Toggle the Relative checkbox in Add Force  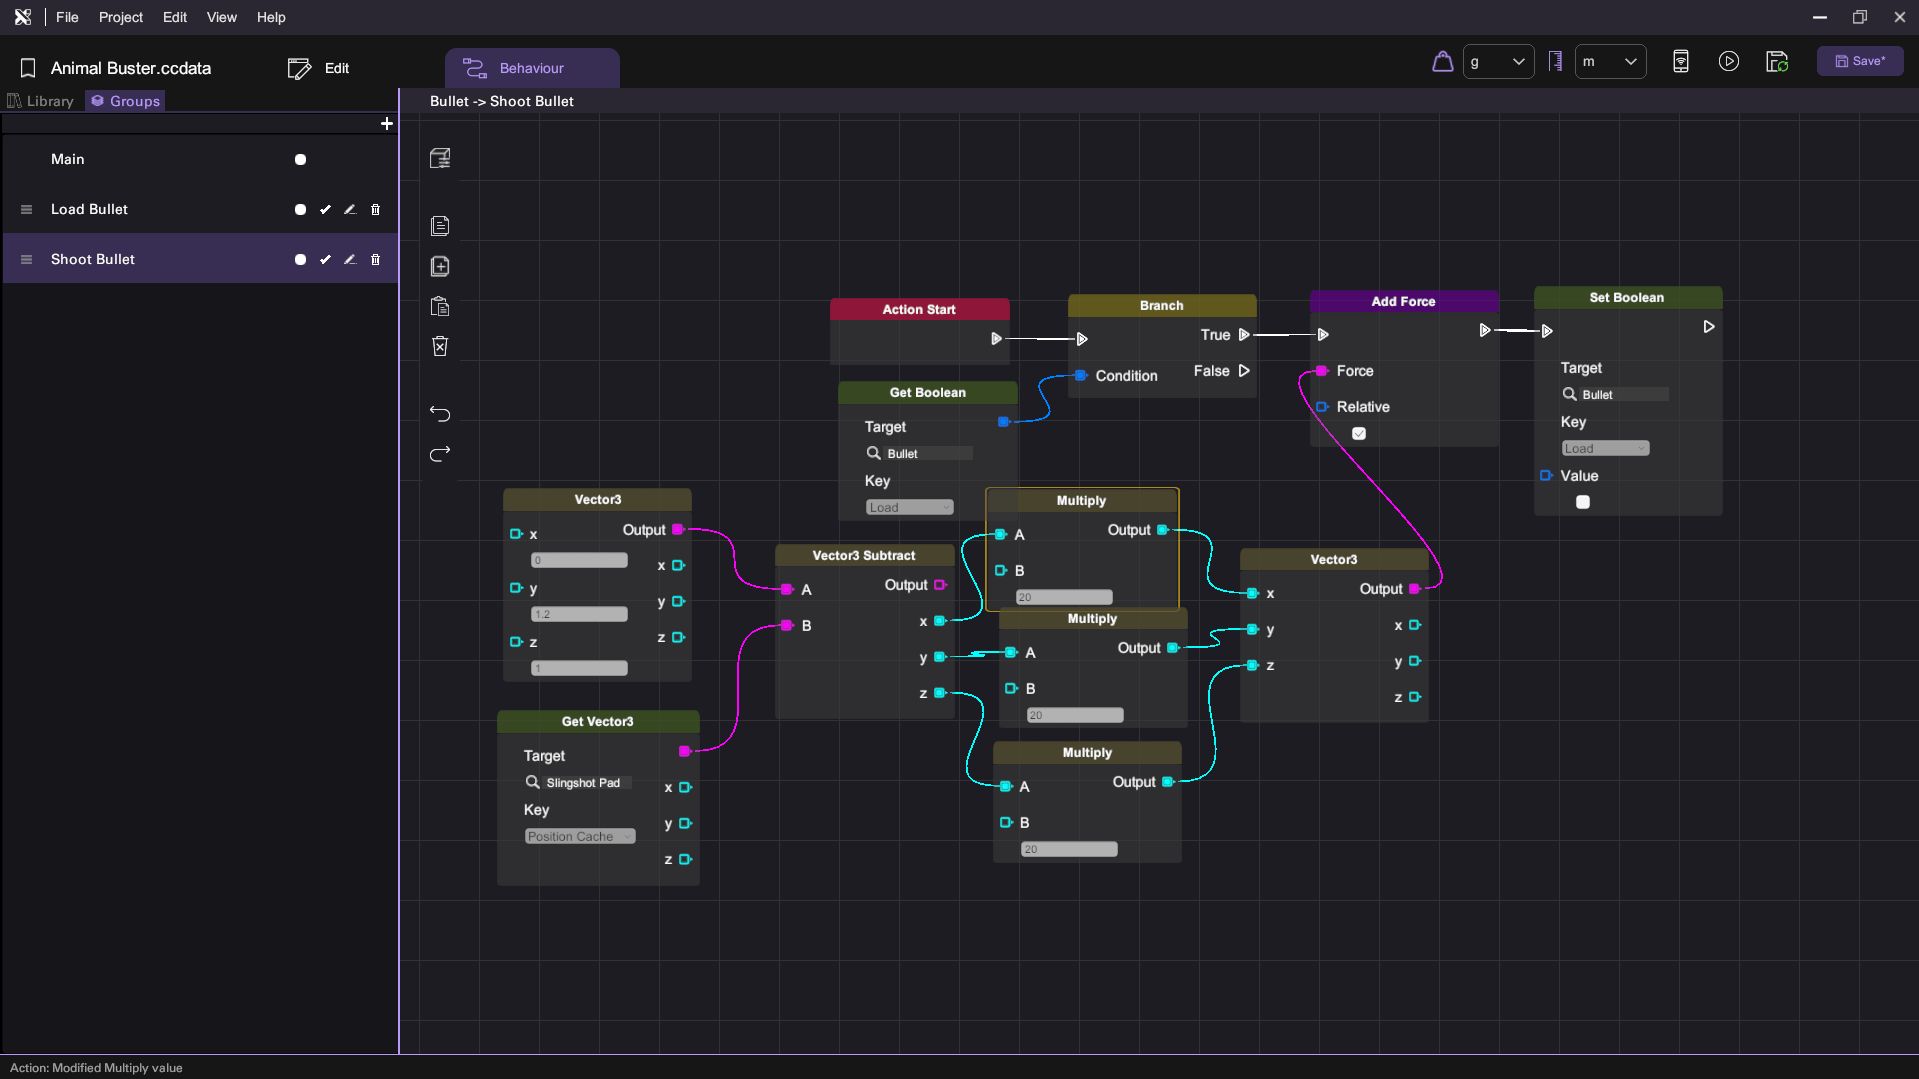(x=1359, y=434)
